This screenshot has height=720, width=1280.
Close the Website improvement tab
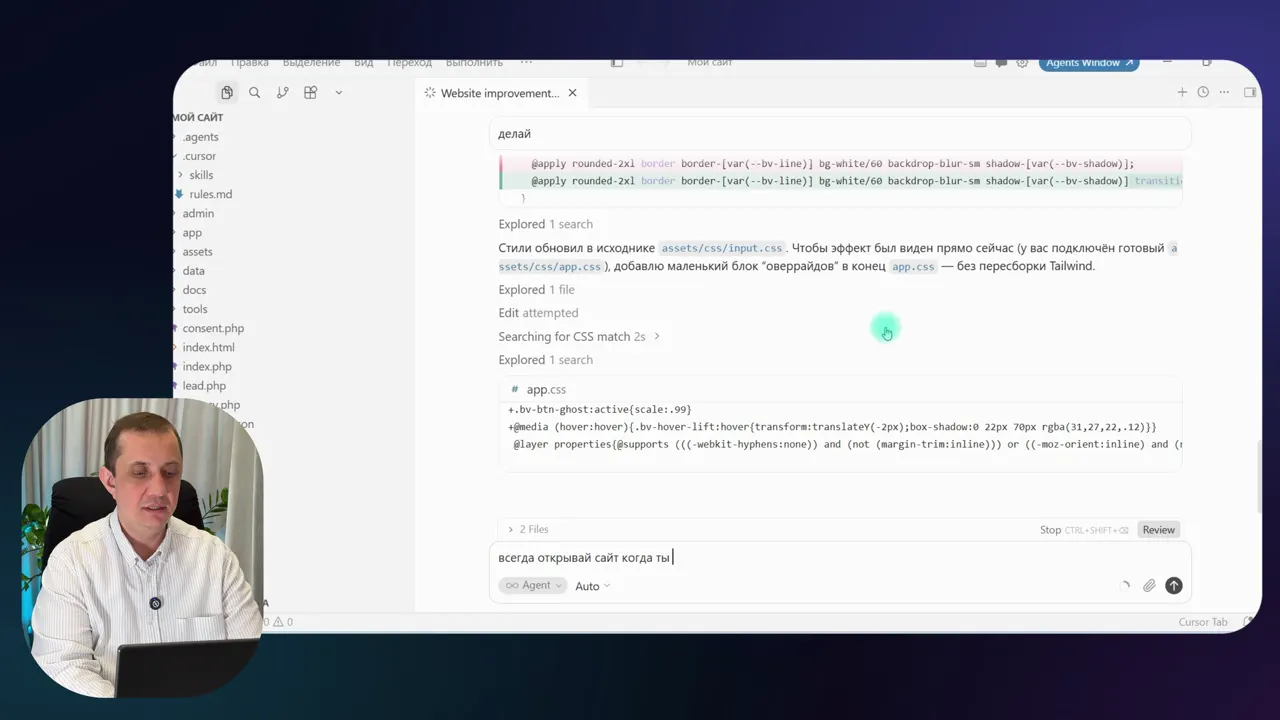tap(572, 93)
